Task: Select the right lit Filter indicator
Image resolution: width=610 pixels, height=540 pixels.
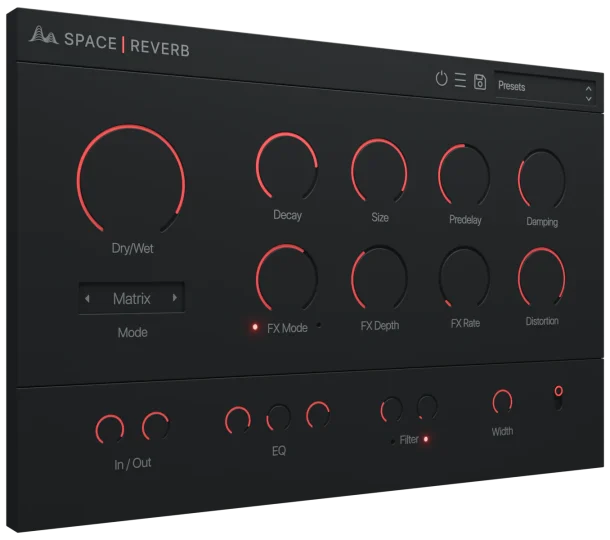Action: [426, 439]
